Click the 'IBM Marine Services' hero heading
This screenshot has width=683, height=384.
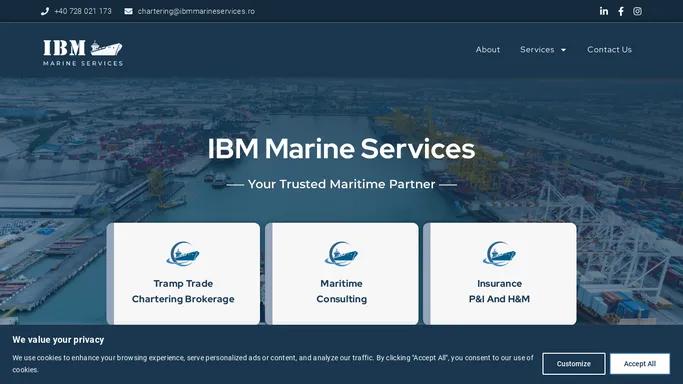[341, 148]
